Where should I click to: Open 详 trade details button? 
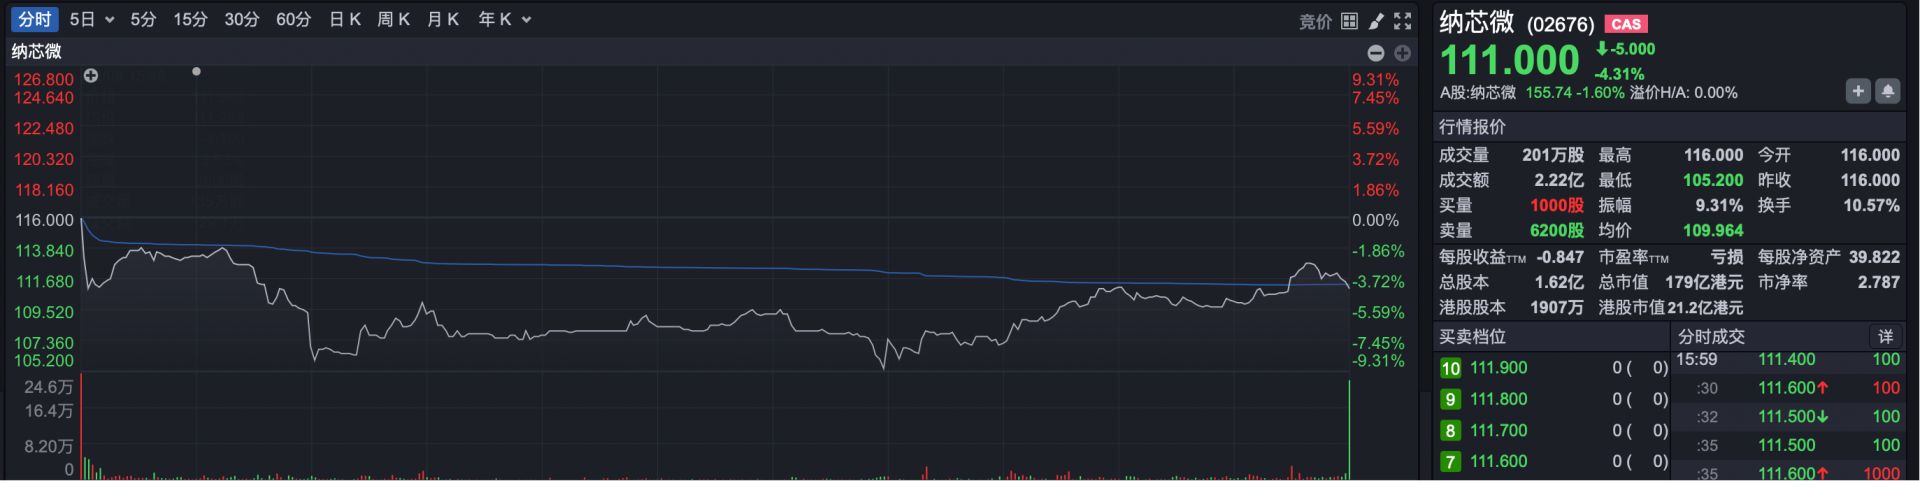click(1885, 336)
